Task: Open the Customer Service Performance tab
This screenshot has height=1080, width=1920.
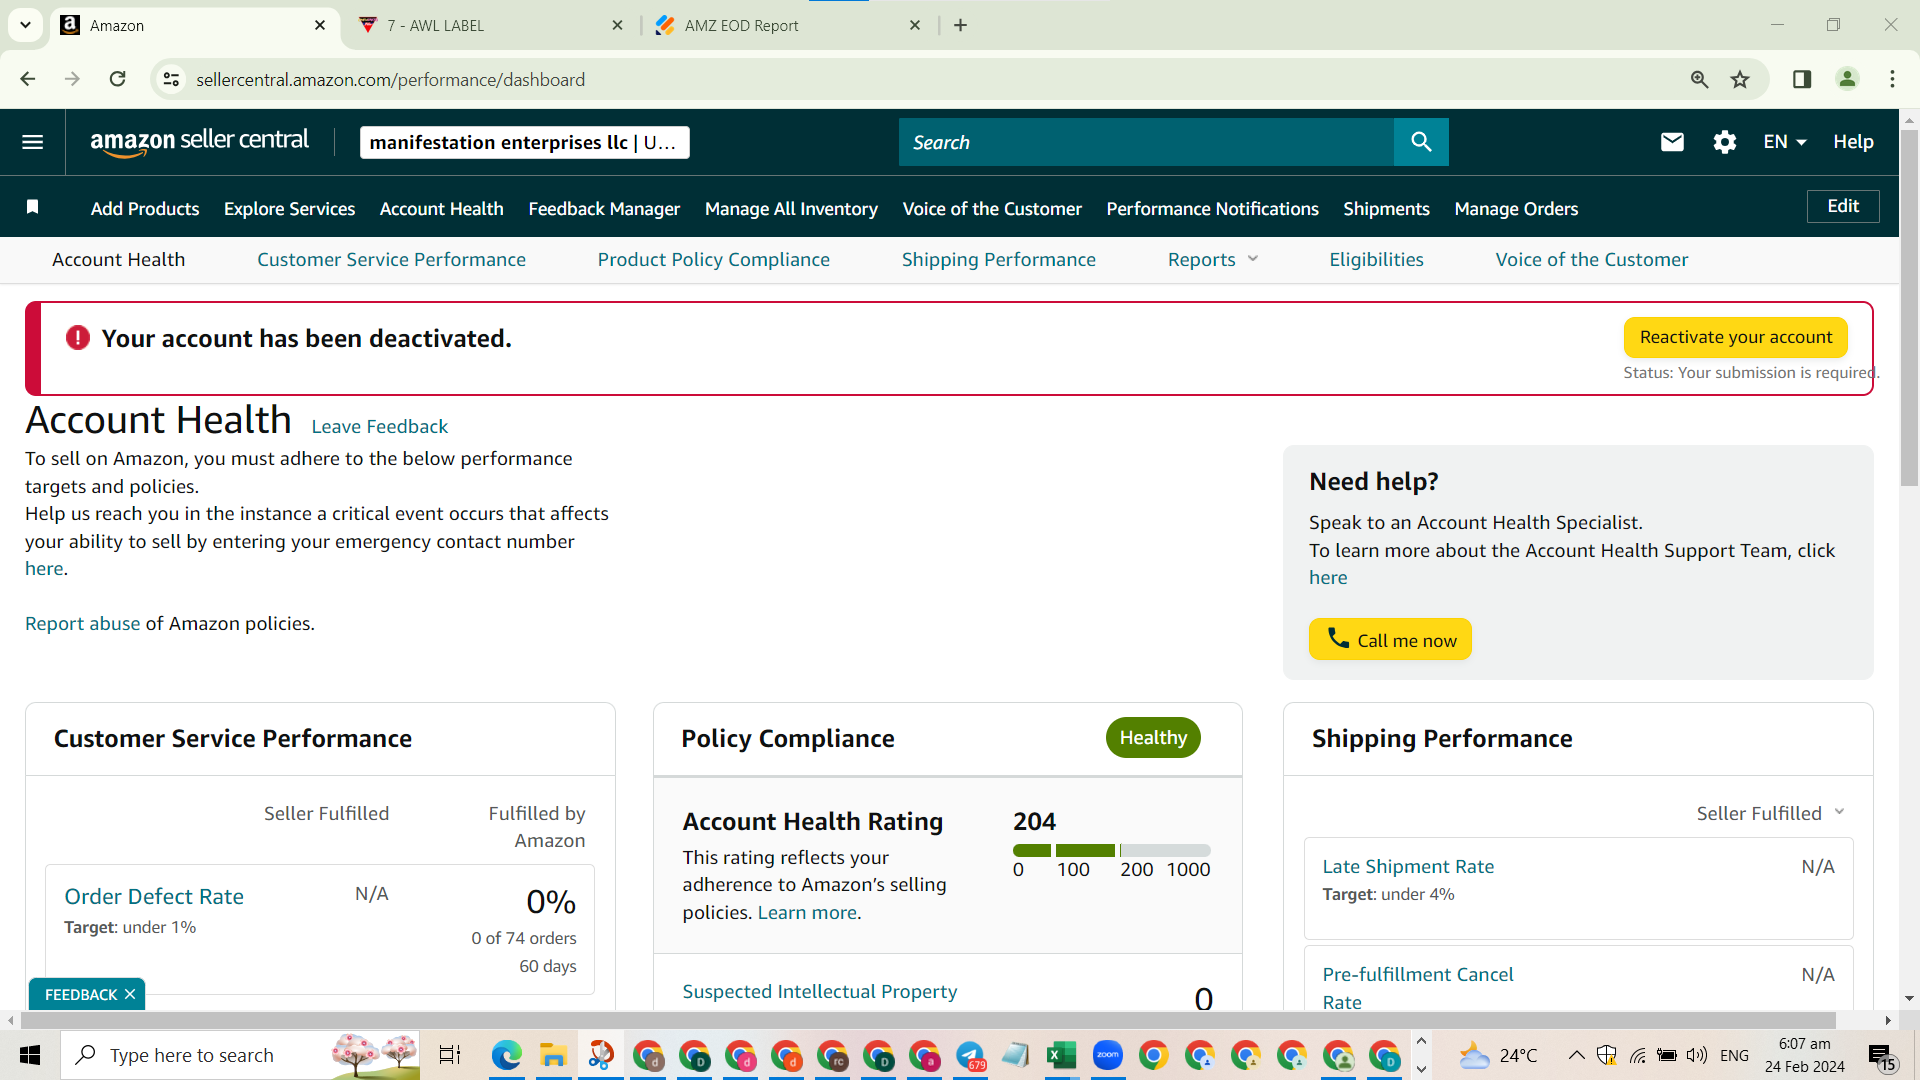Action: tap(391, 260)
